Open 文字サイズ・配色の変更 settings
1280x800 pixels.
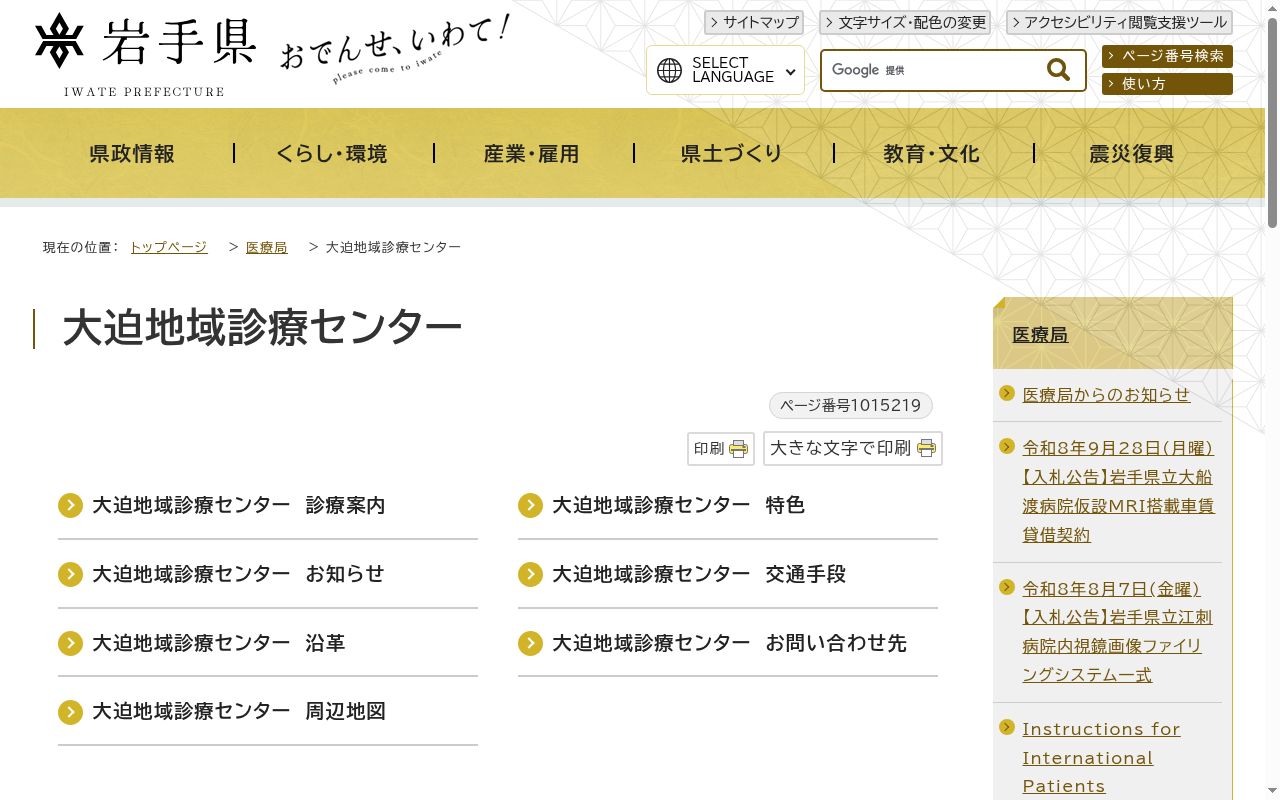pos(905,22)
